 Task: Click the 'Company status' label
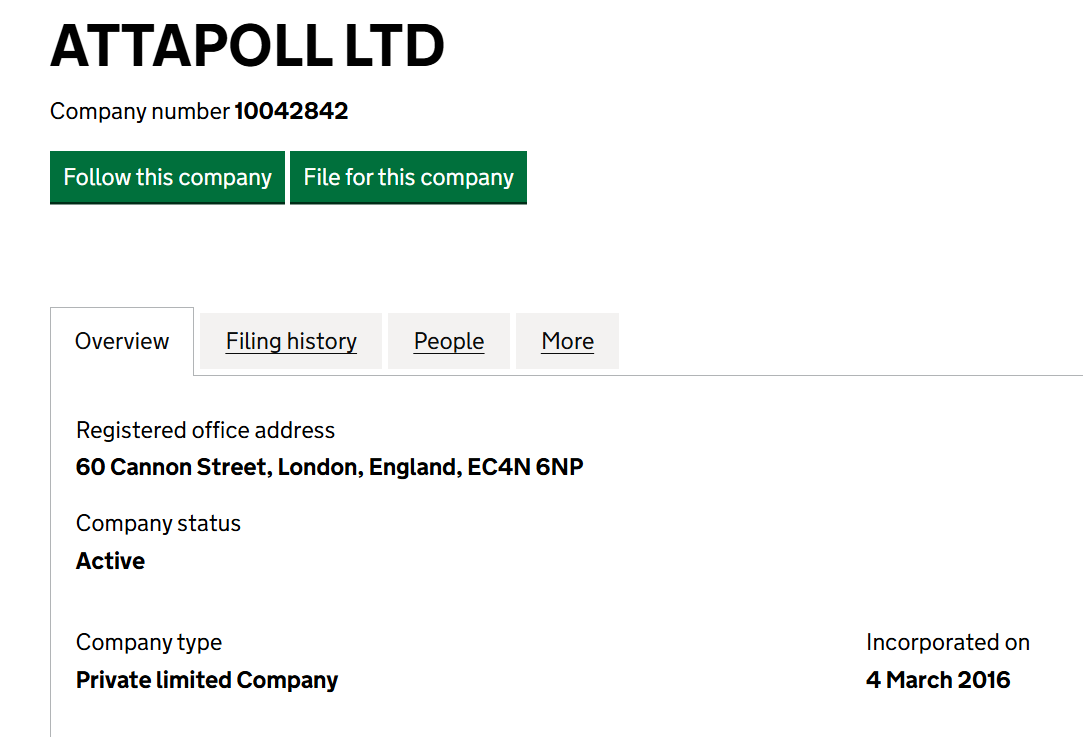[158, 523]
